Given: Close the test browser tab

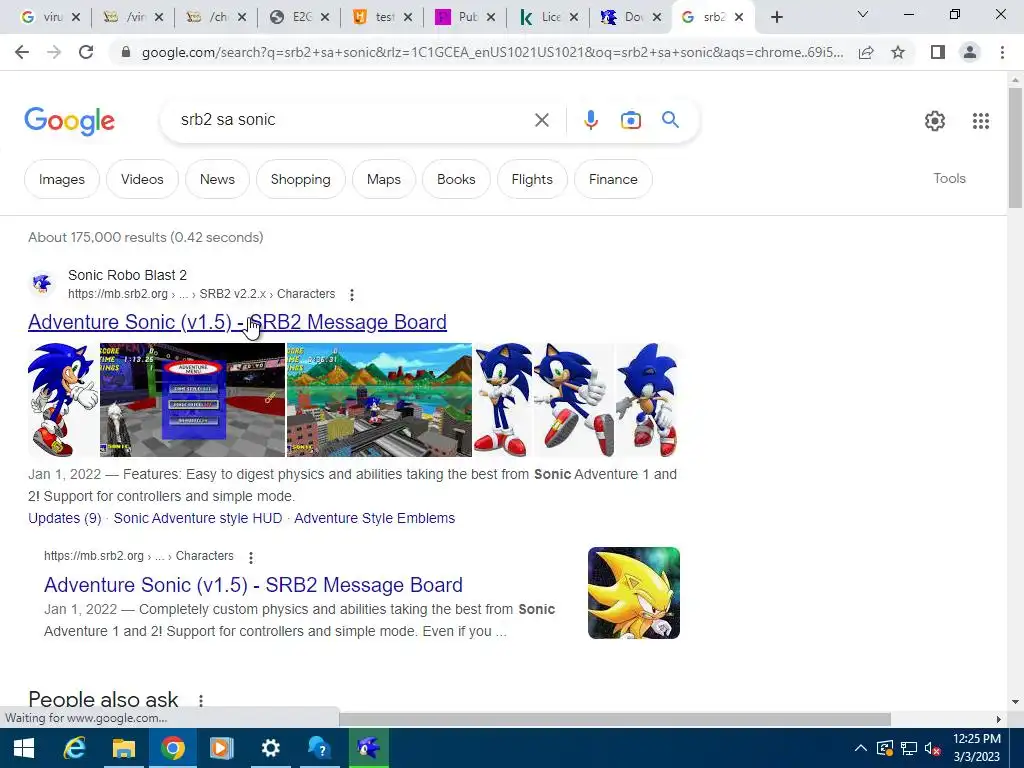Looking at the screenshot, I should [408, 18].
